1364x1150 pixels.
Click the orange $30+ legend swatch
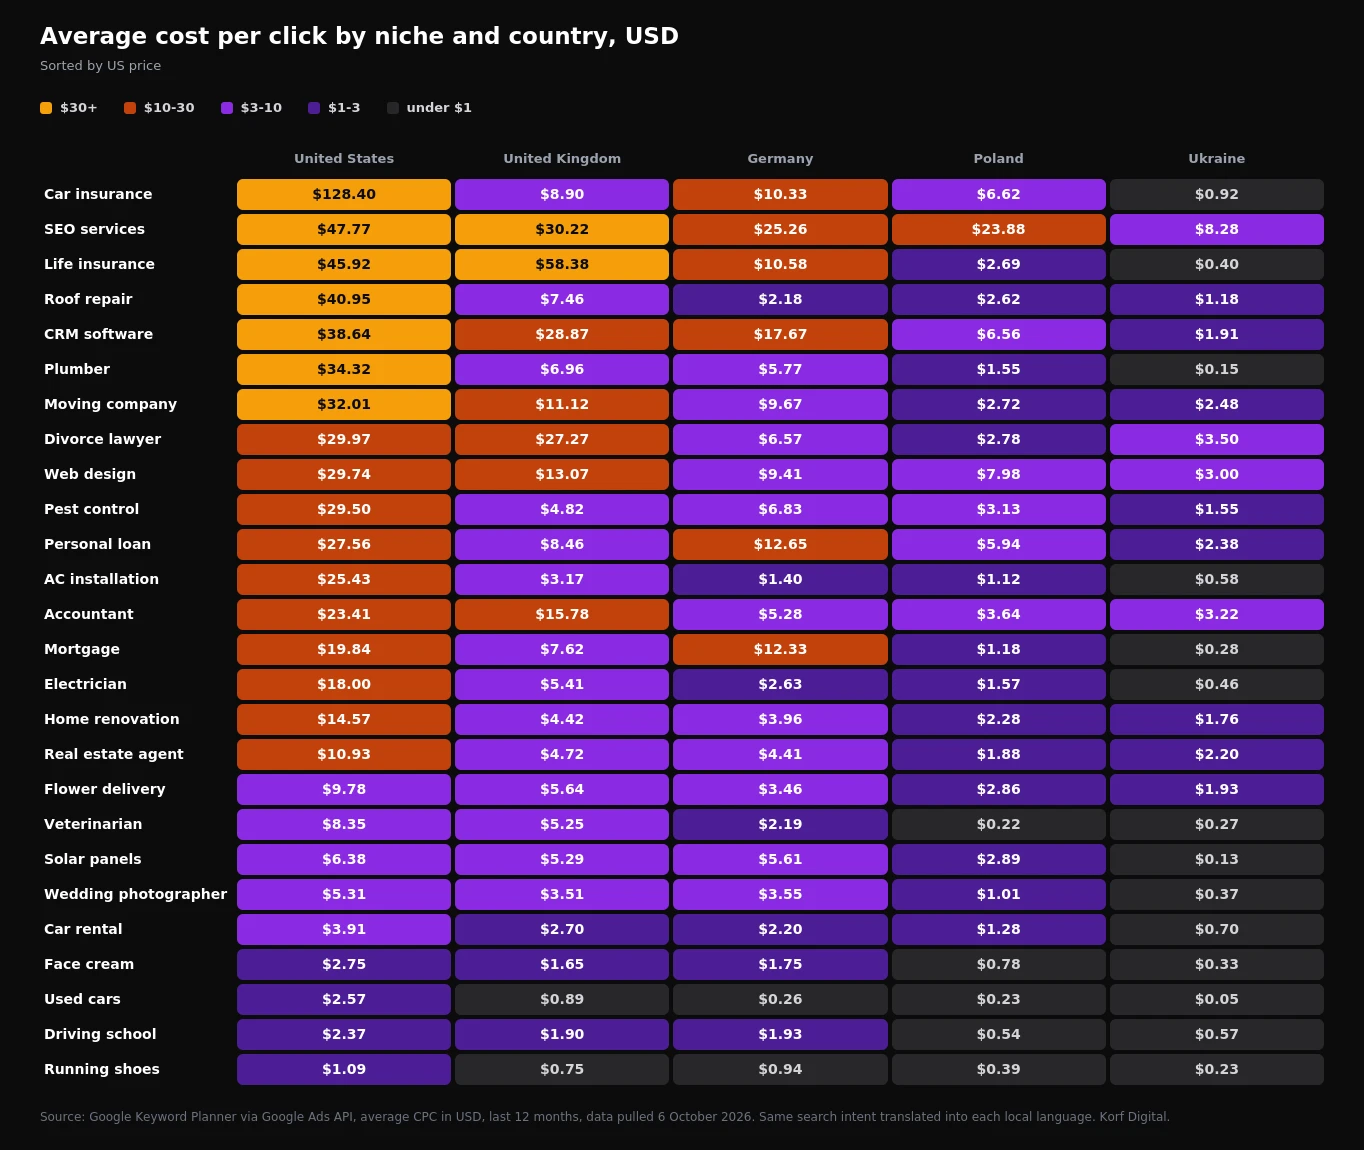[46, 108]
